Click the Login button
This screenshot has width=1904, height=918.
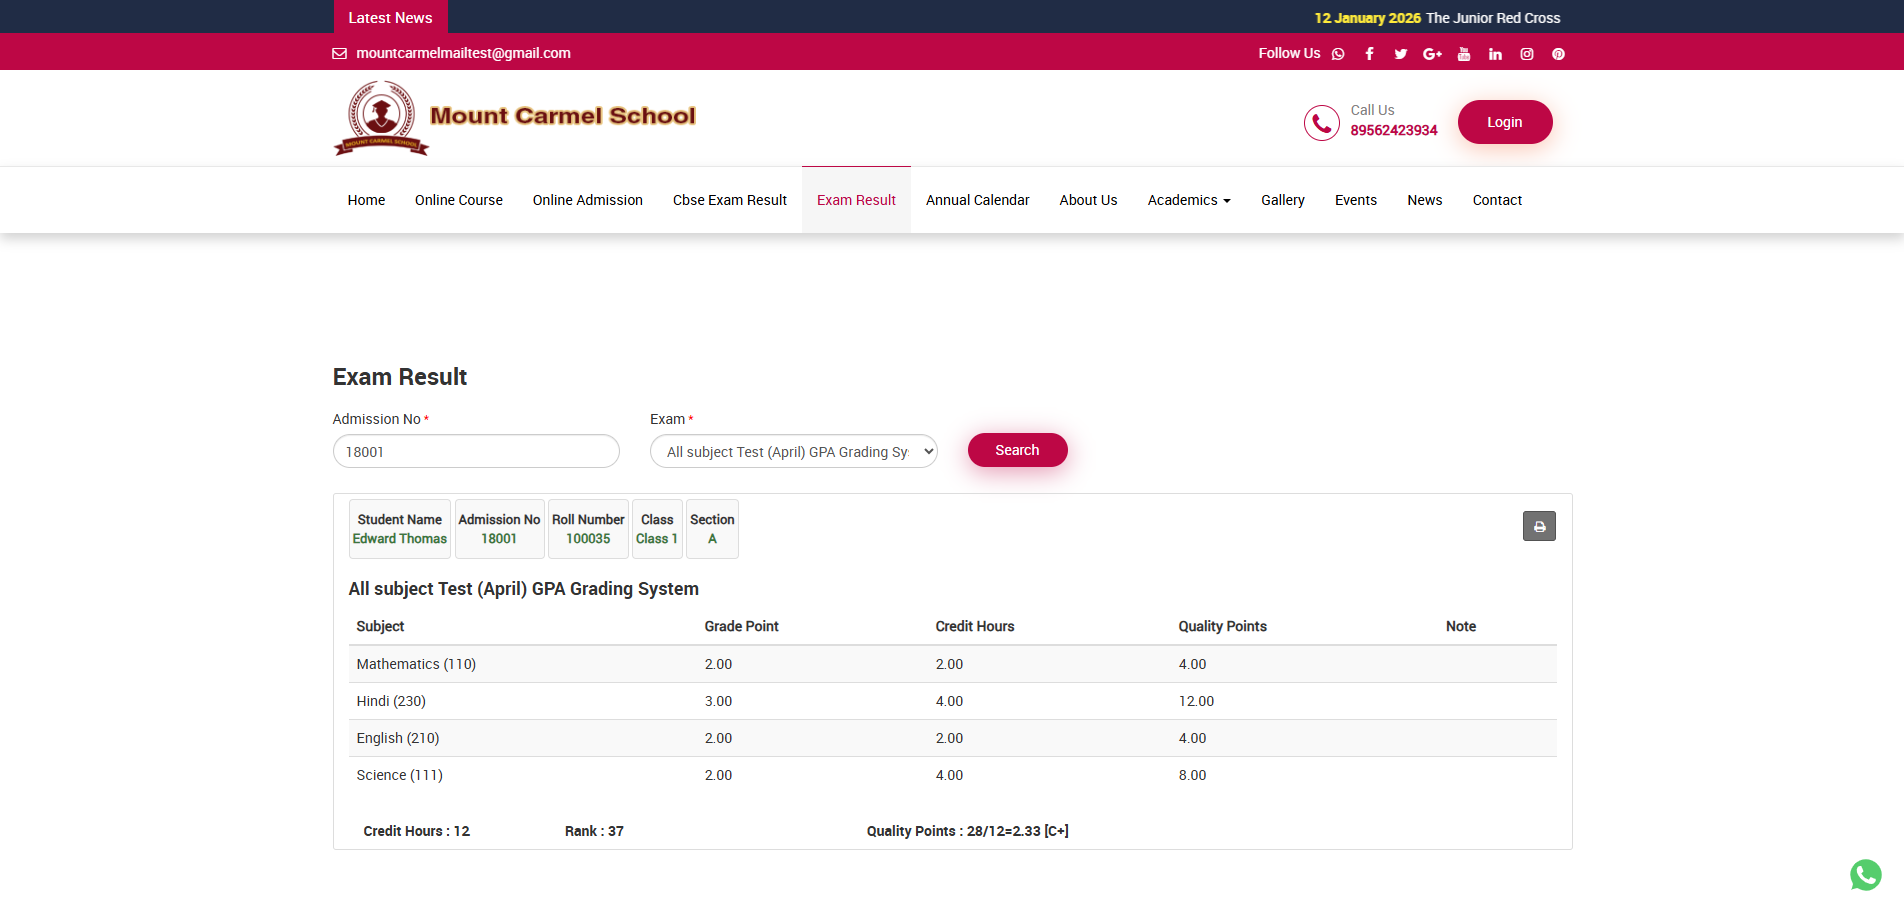pyautogui.click(x=1504, y=122)
